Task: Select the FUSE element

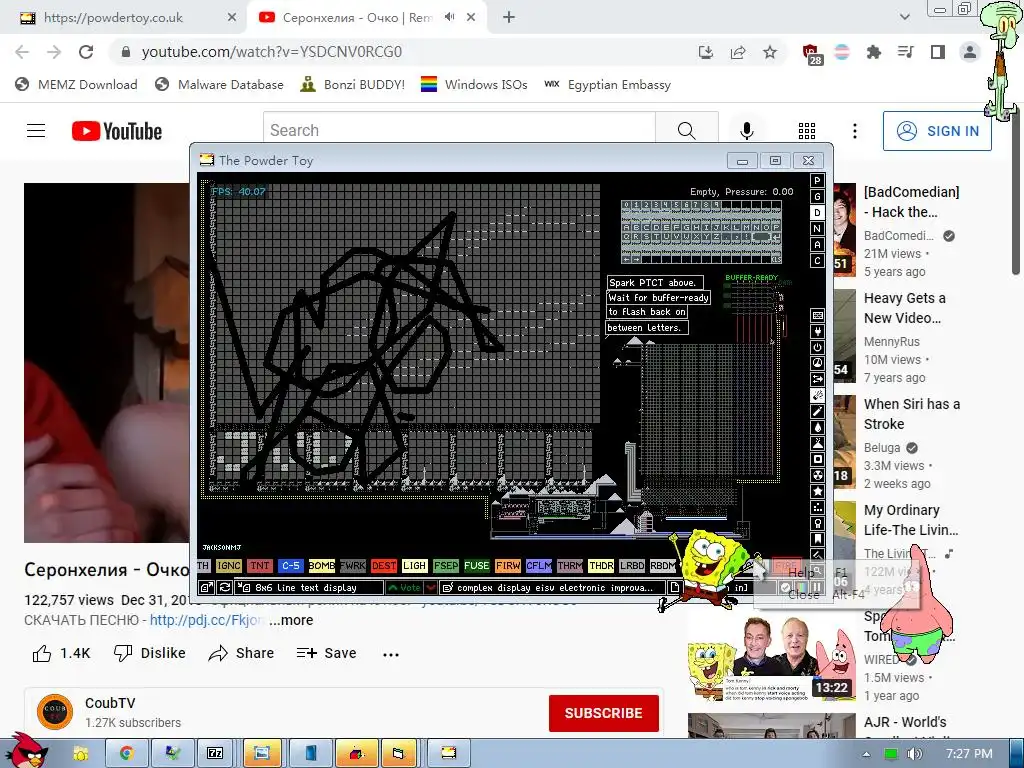Action: [476, 566]
